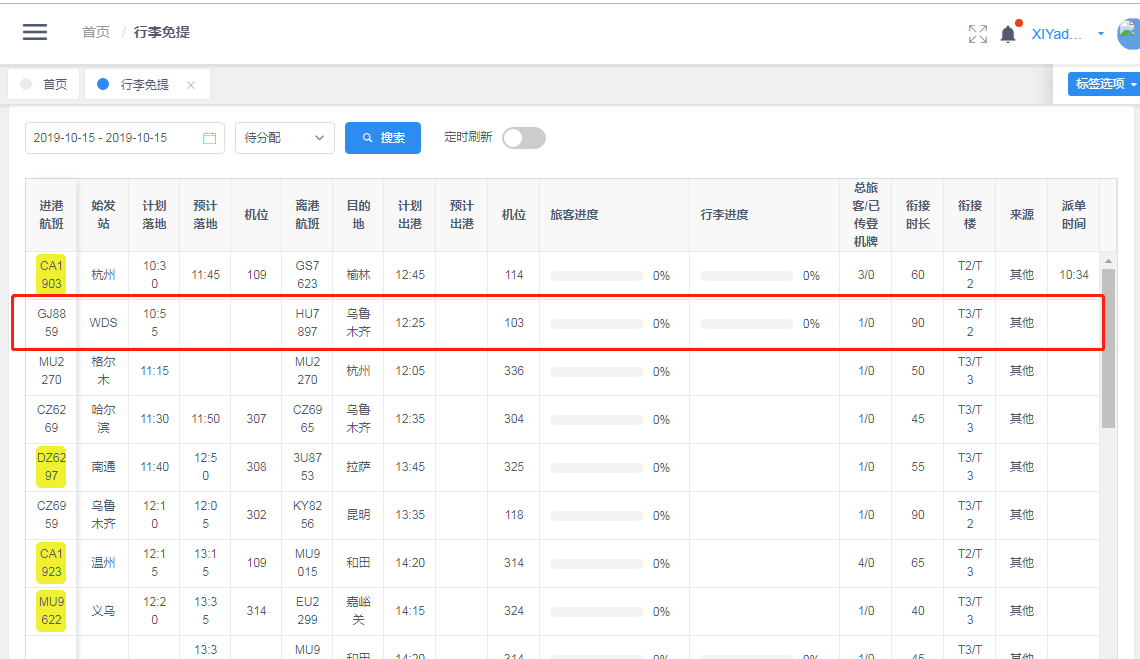Image resolution: width=1140 pixels, height=659 pixels.
Task: Select the 行李免提 tab
Action: click(x=145, y=84)
